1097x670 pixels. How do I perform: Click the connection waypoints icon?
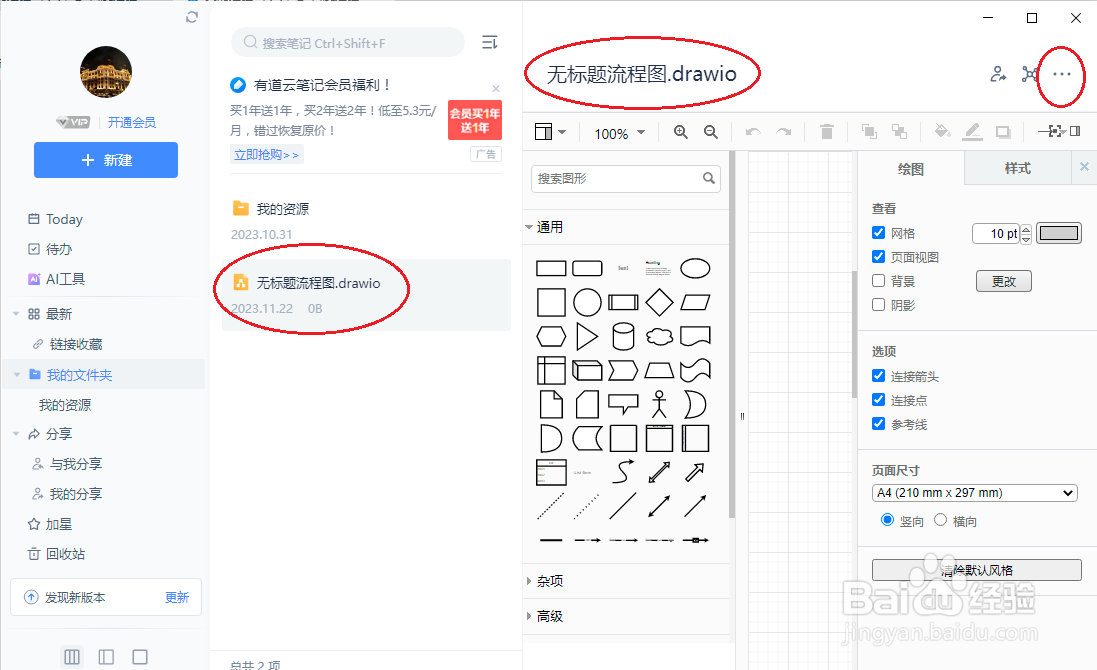click(1052, 131)
